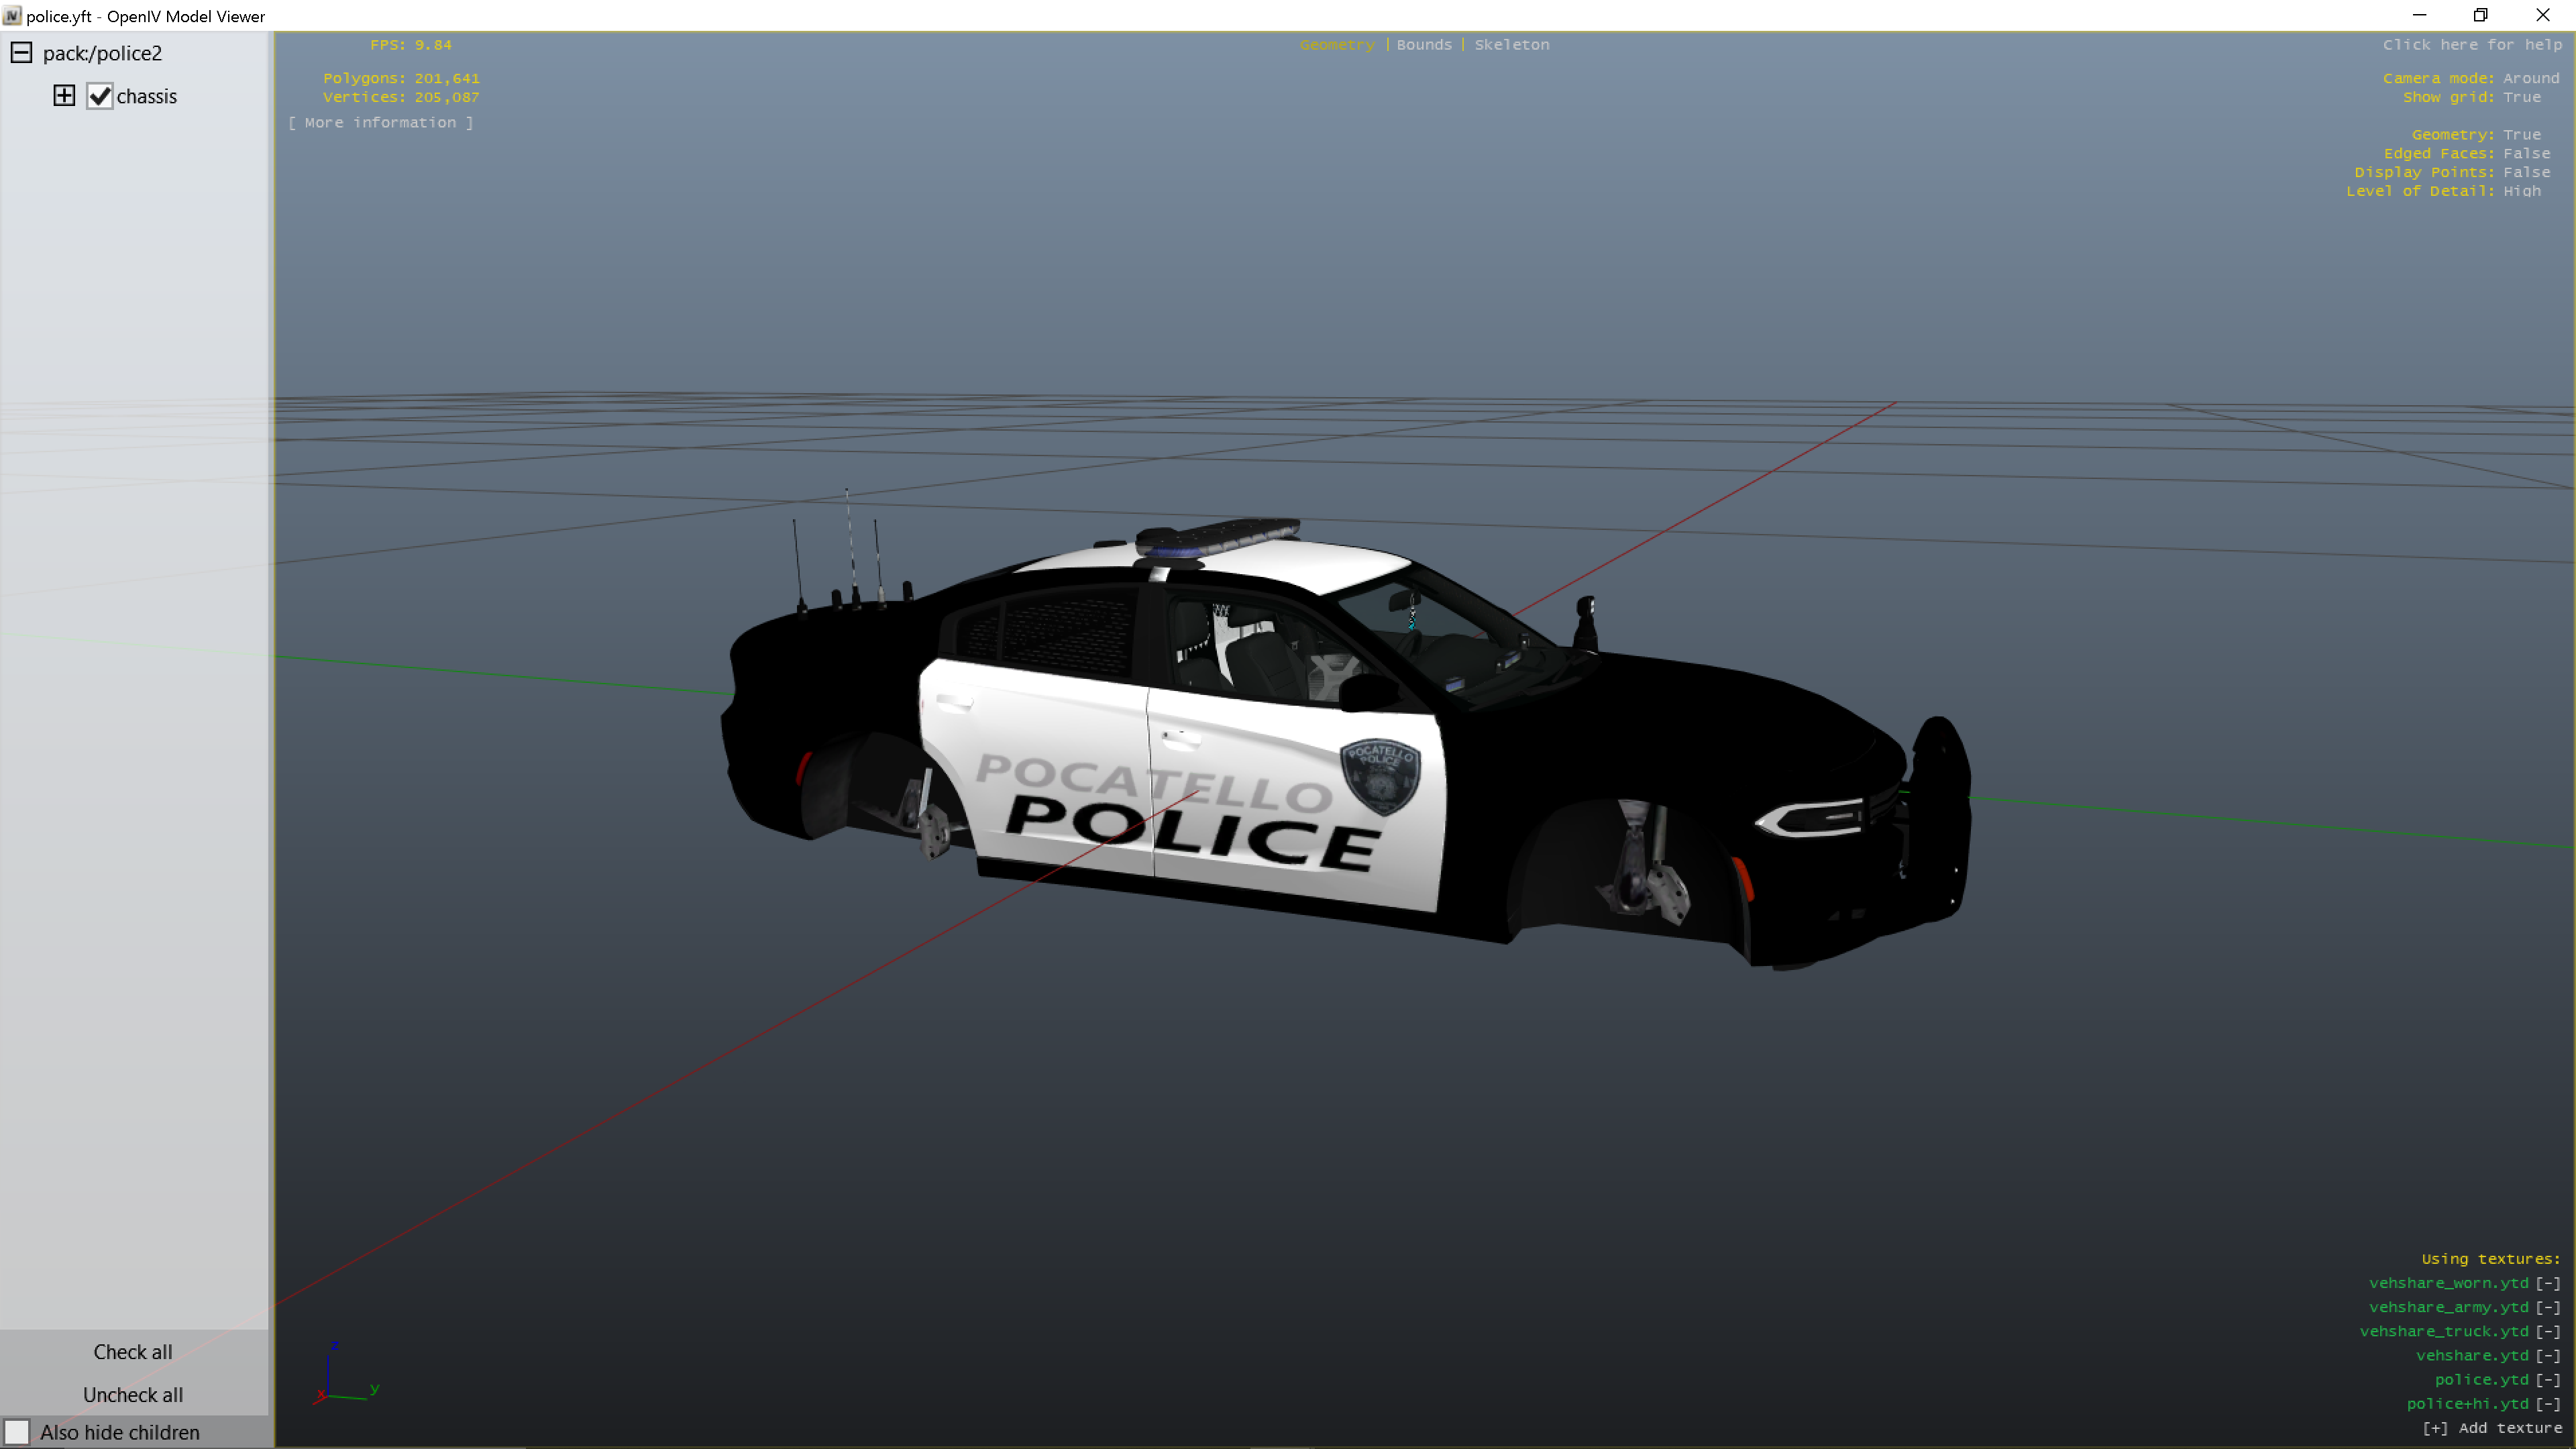
Task: Remove the police.ytd texture via [-]
Action: coord(2547,1379)
